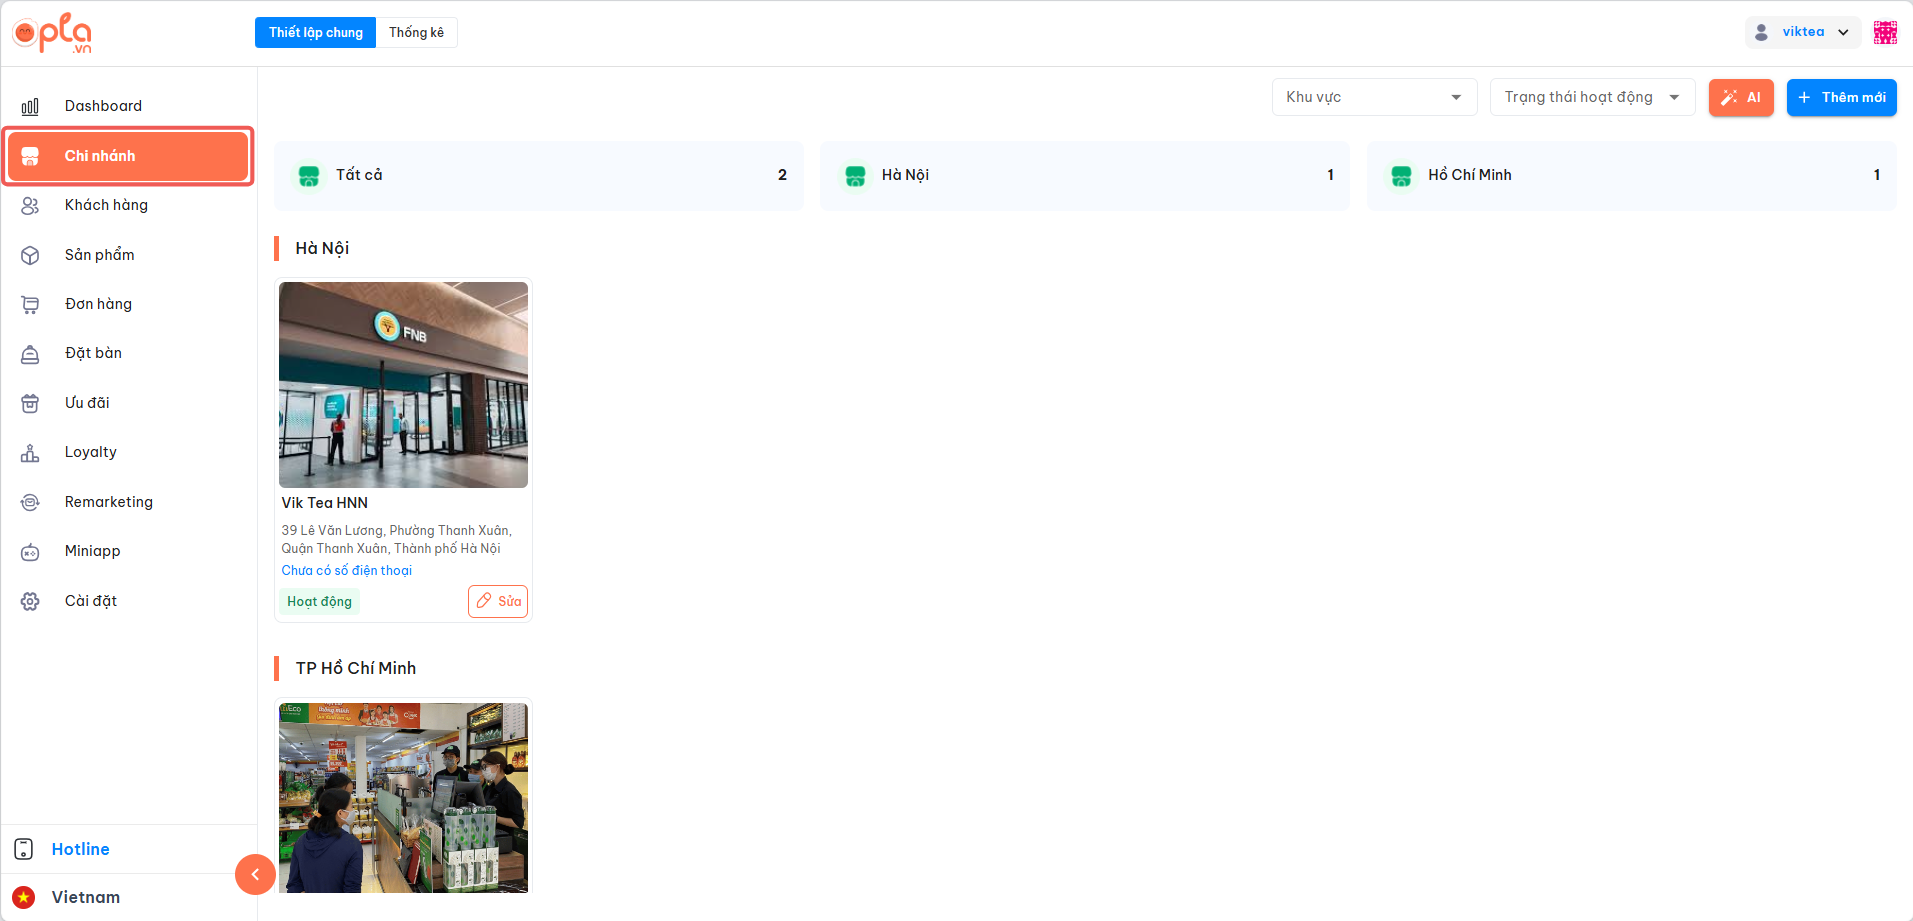Open the viktea account menu
Viewport: 1913px width, 921px height.
tap(1802, 32)
